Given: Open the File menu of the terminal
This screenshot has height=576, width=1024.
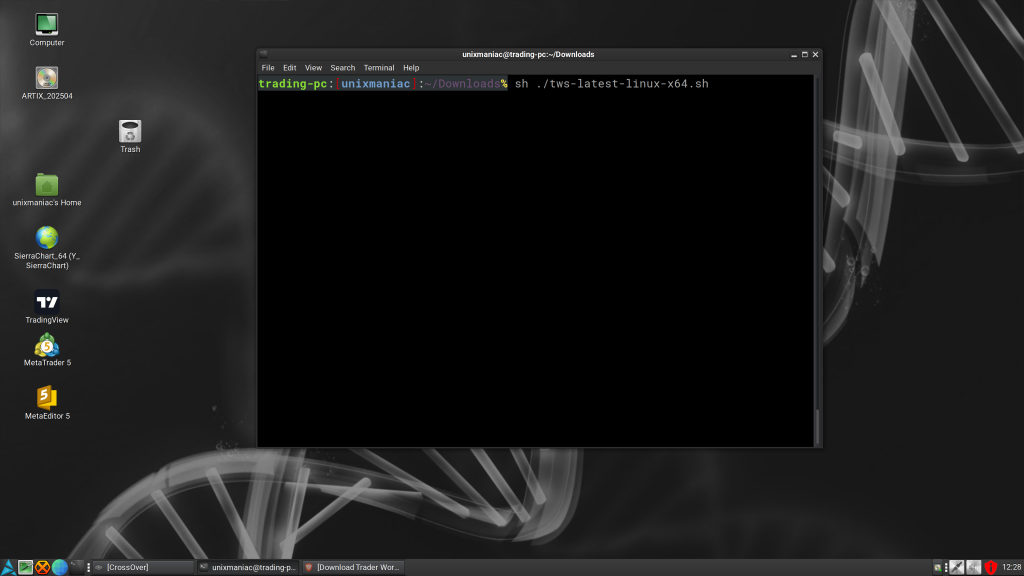Looking at the screenshot, I should [267, 67].
